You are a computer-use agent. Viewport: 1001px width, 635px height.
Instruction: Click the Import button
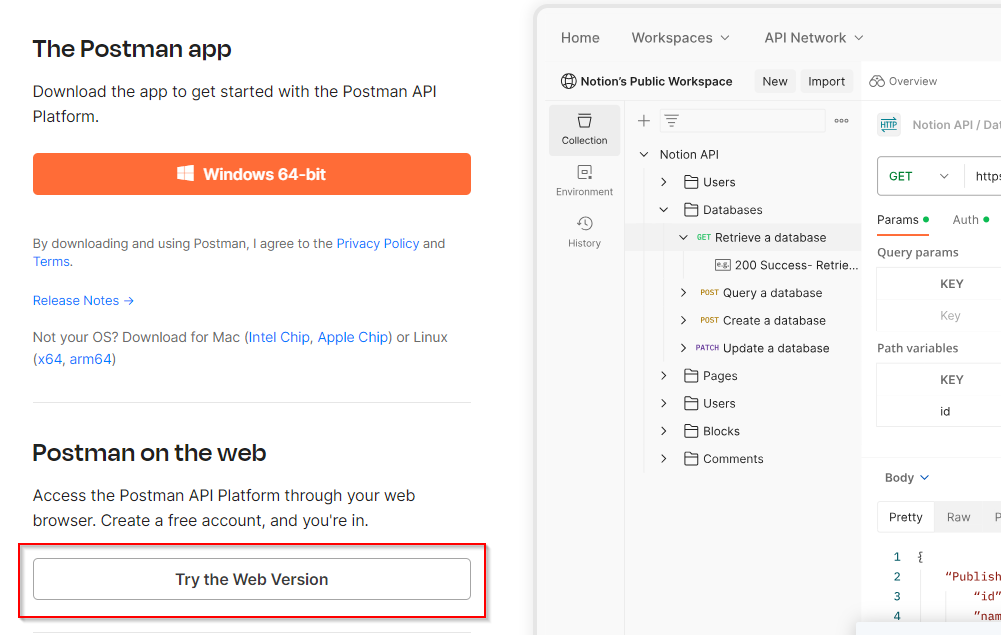point(826,81)
